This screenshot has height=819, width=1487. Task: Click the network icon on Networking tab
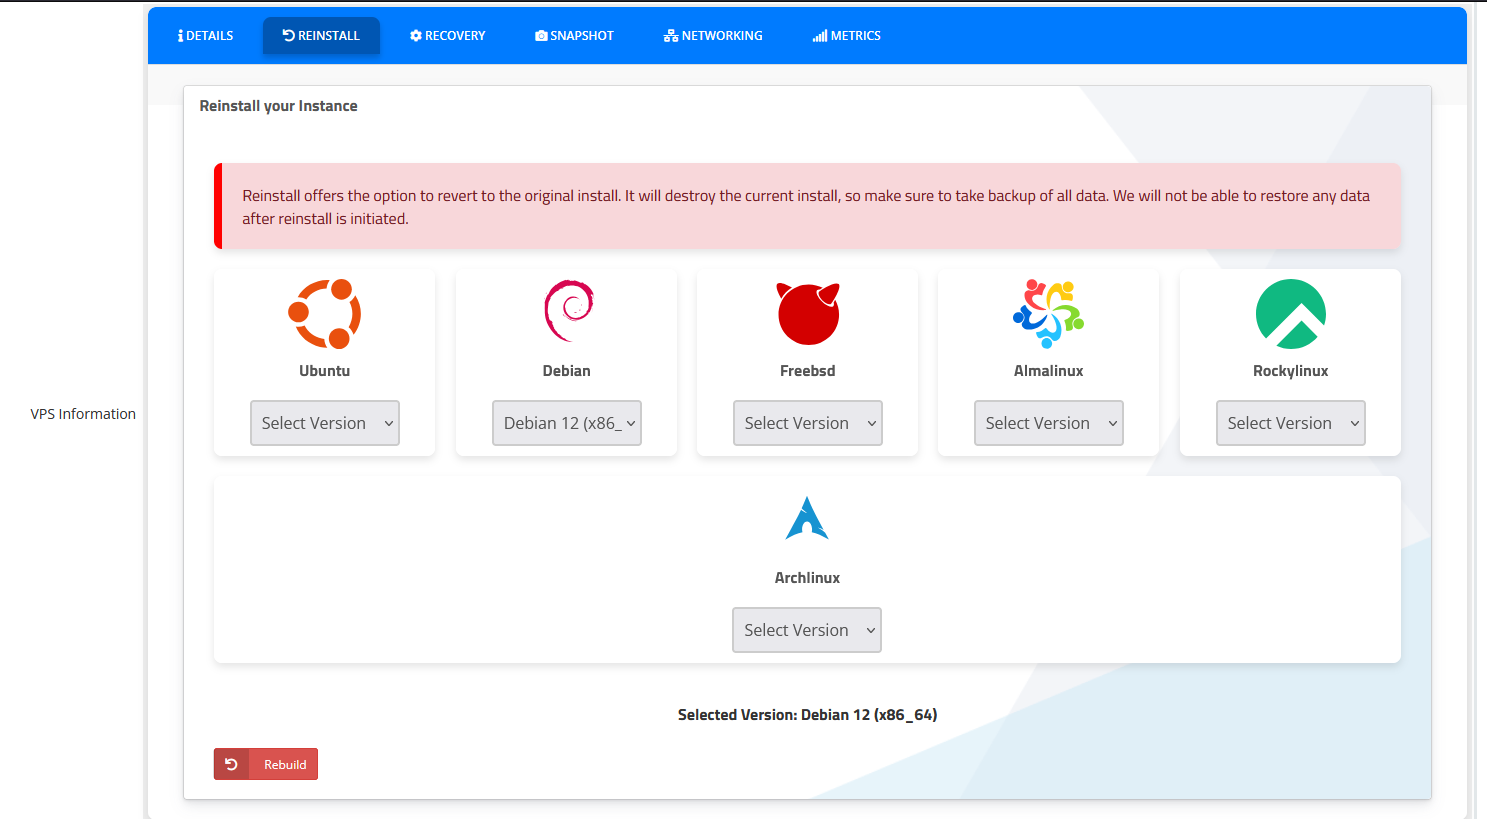point(671,36)
